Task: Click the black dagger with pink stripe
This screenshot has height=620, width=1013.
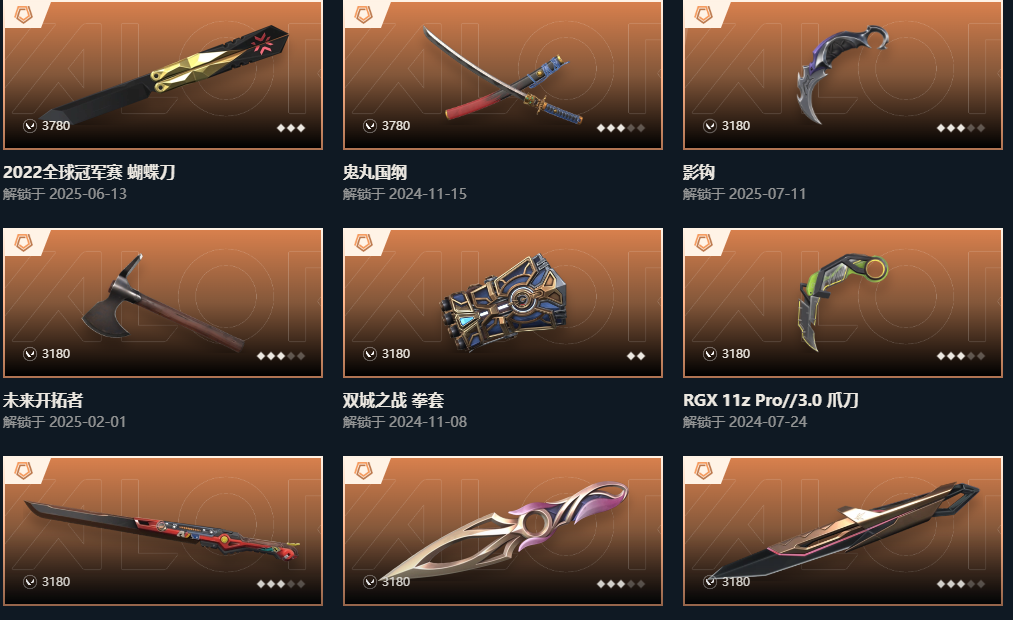Action: pyautogui.click(x=843, y=531)
